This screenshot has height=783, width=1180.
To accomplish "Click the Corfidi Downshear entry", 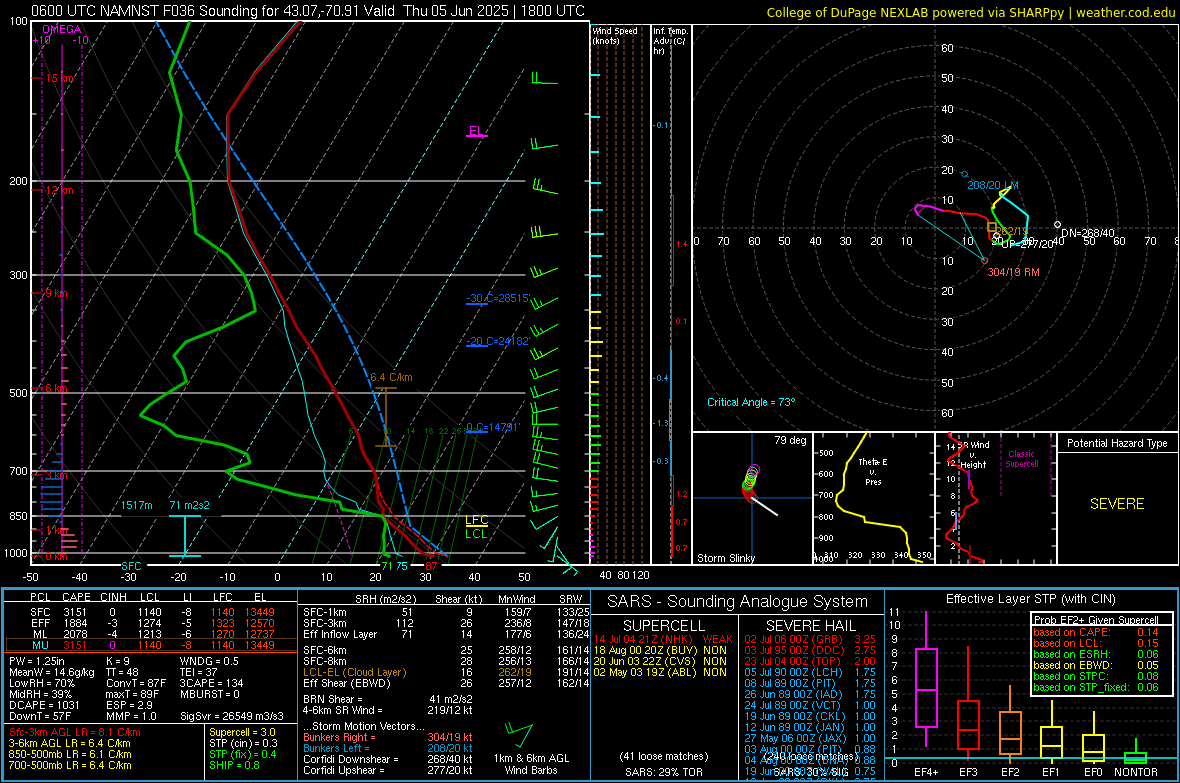I will (388, 759).
